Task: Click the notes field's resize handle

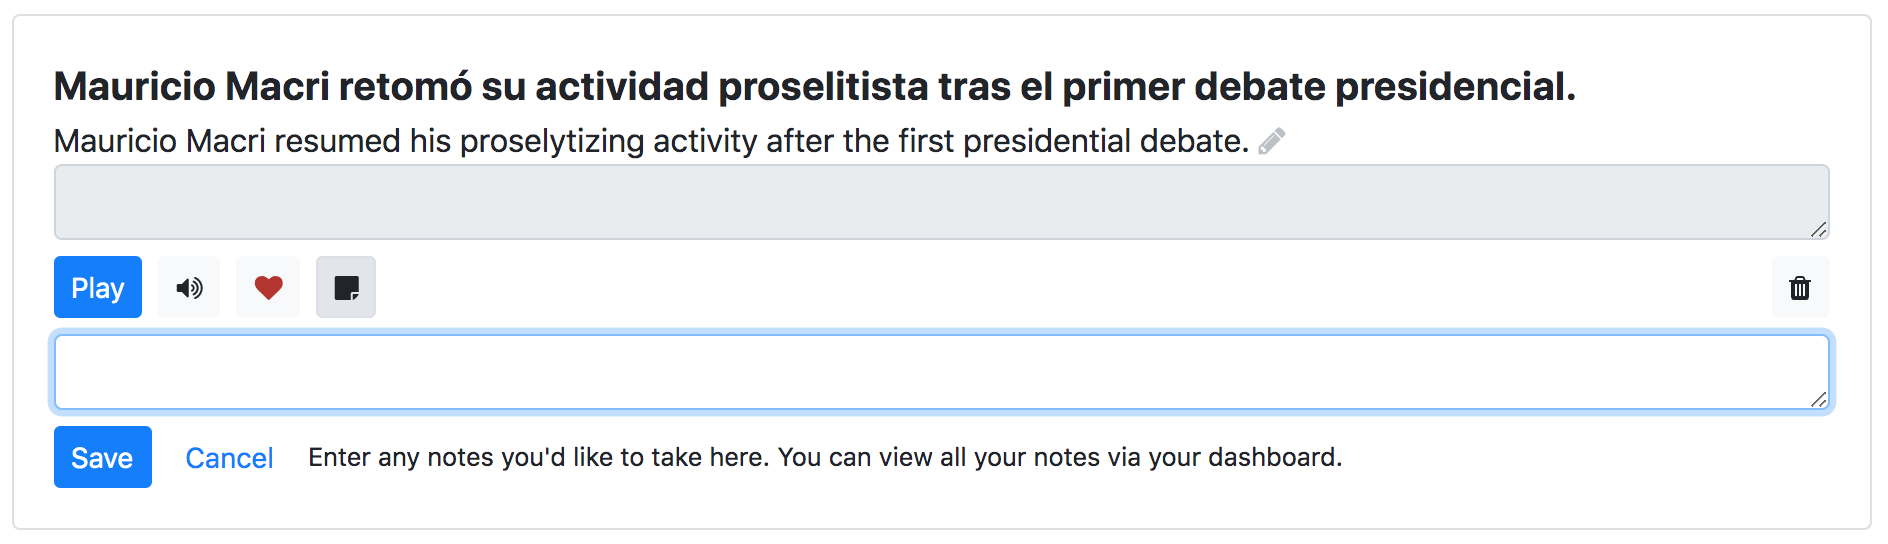Action: point(1818,400)
